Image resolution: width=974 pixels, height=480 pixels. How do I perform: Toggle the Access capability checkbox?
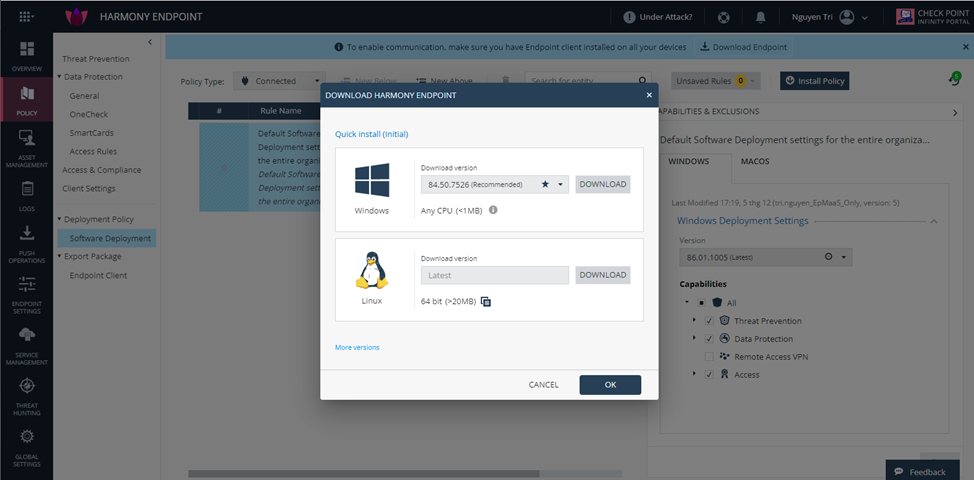click(x=709, y=375)
